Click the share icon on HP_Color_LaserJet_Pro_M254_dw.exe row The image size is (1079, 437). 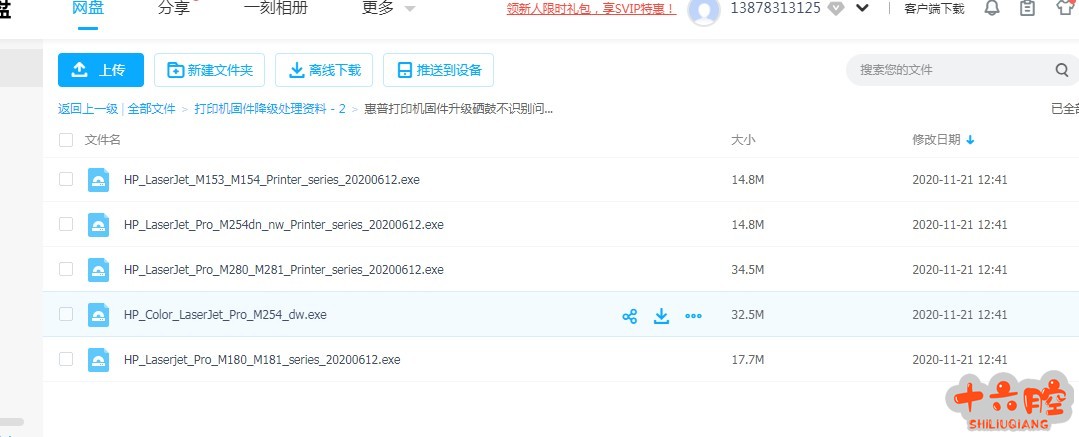[x=629, y=316]
